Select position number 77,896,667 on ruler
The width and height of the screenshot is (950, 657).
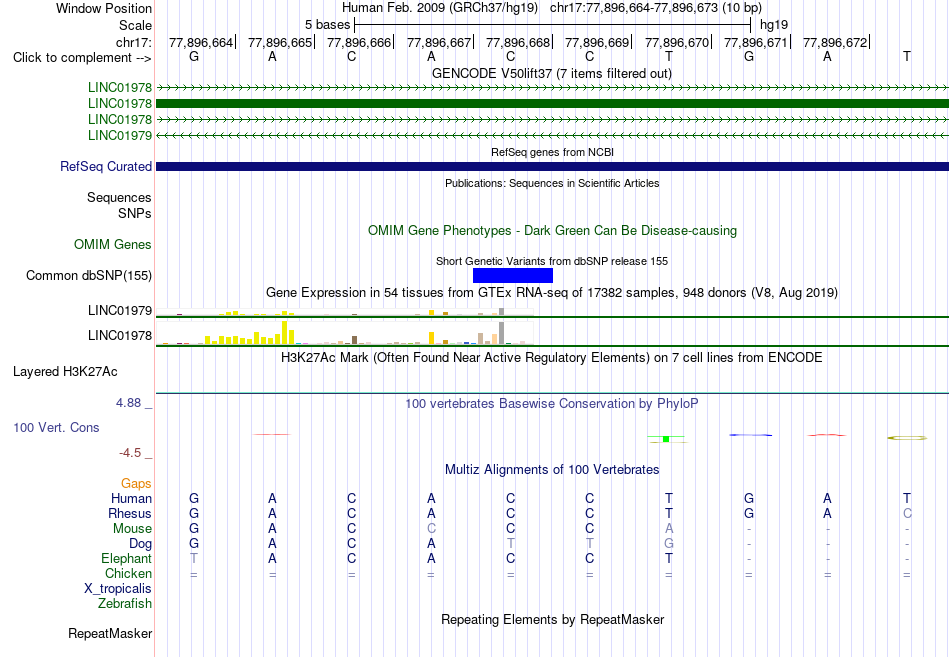pos(439,42)
